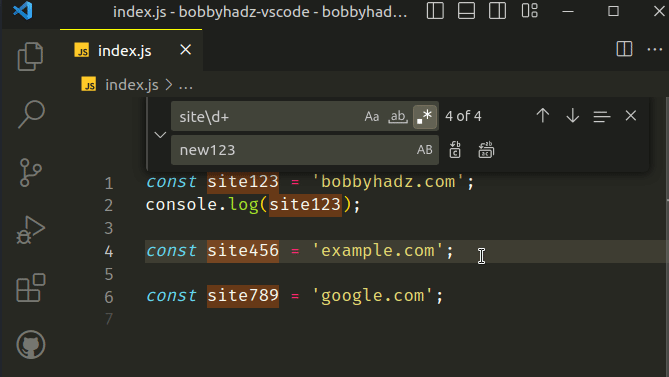Toggle bottom panel layout icon
This screenshot has height=377, width=669.
(466, 11)
